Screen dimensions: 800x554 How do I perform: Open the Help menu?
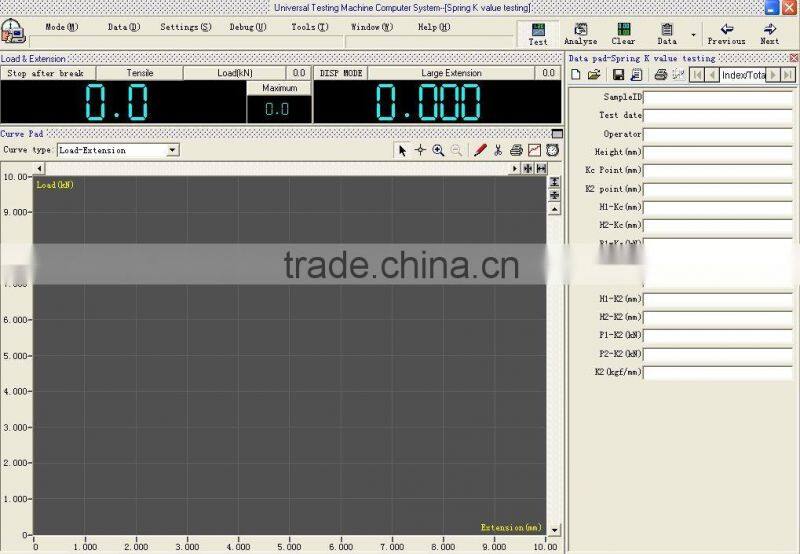click(x=434, y=27)
